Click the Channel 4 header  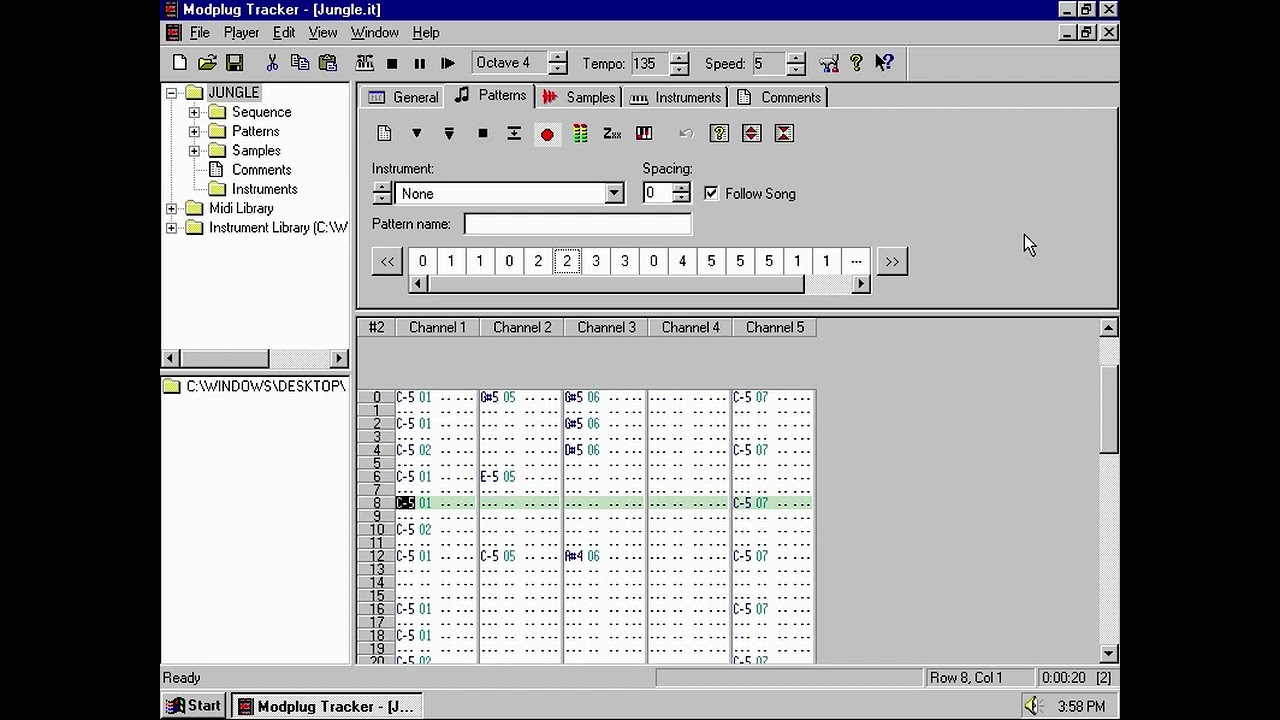tap(690, 327)
